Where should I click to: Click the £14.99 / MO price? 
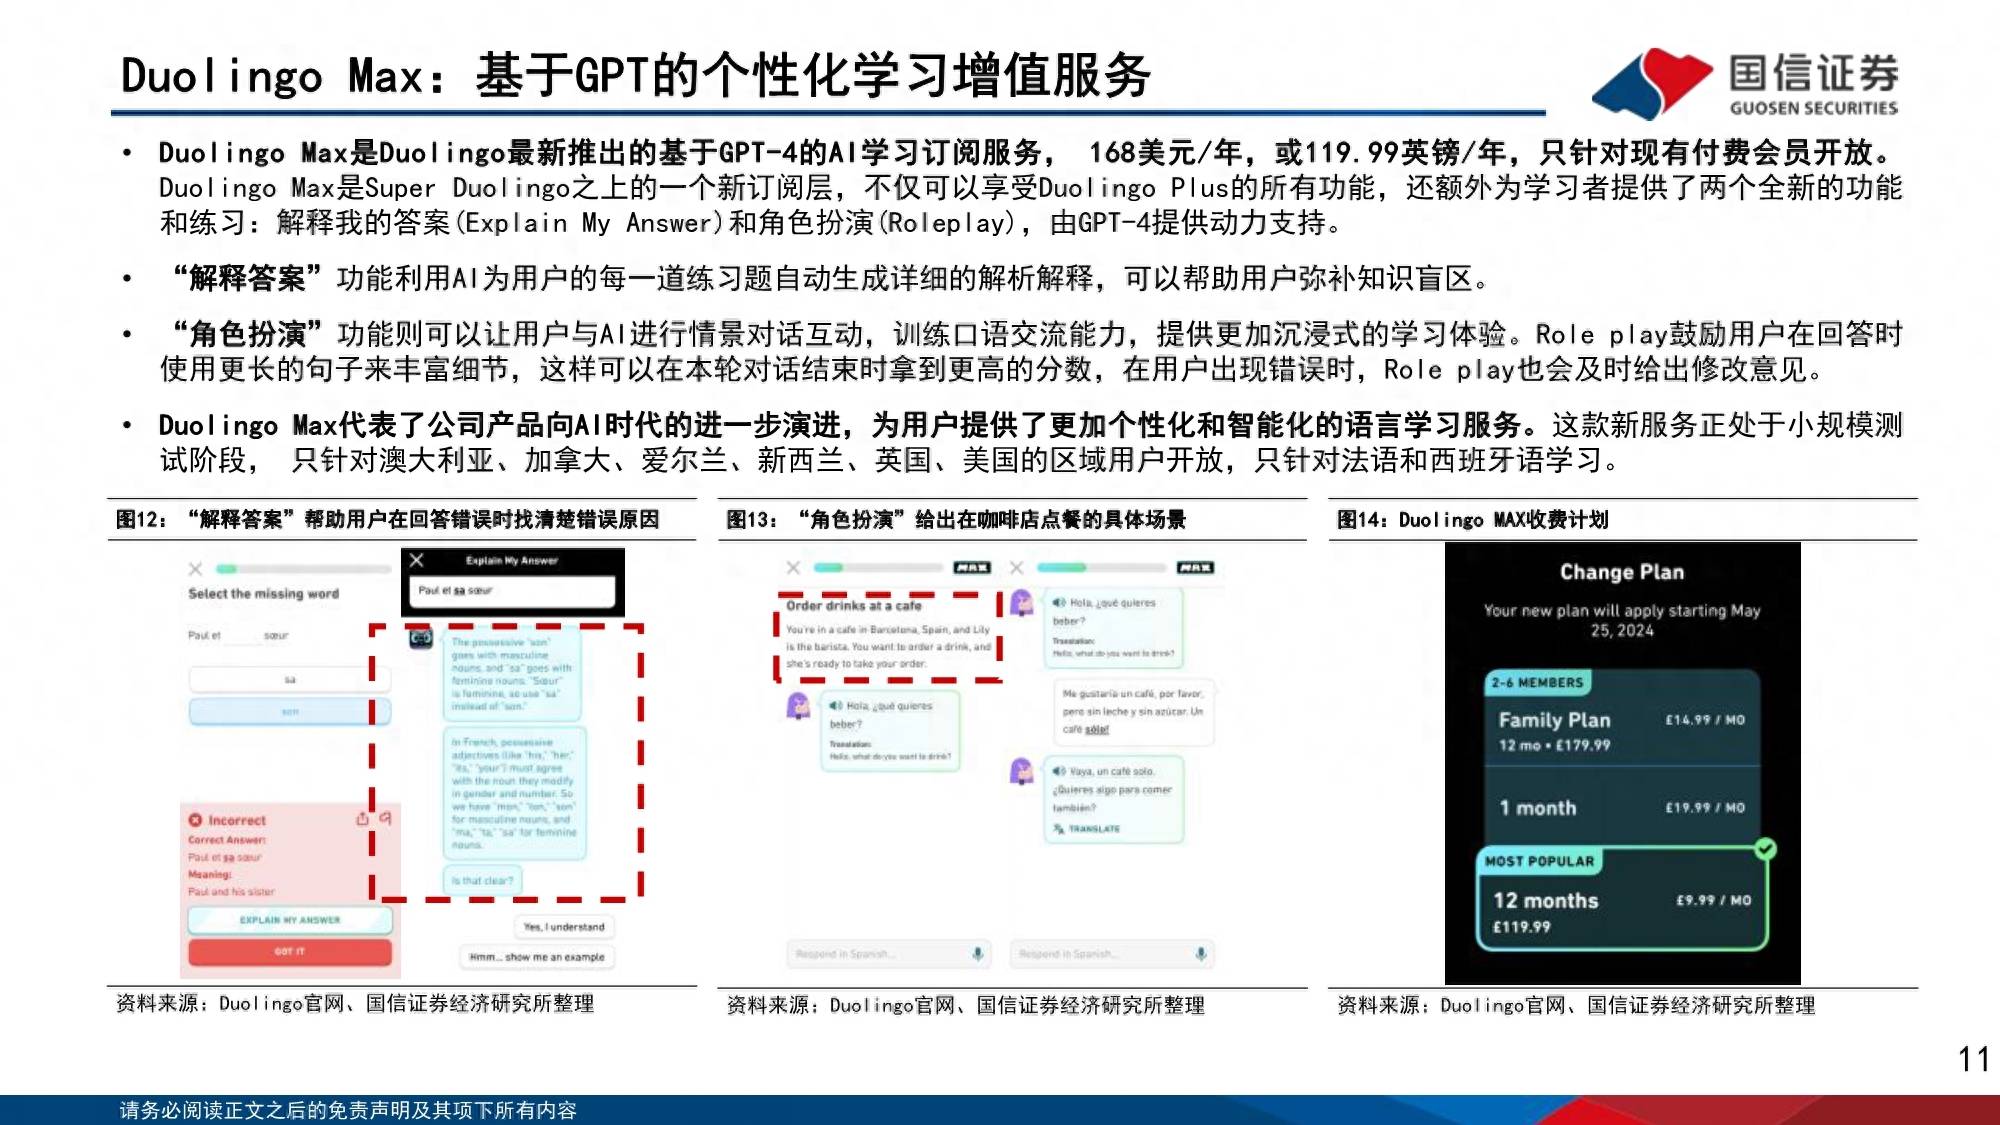(x=1705, y=720)
